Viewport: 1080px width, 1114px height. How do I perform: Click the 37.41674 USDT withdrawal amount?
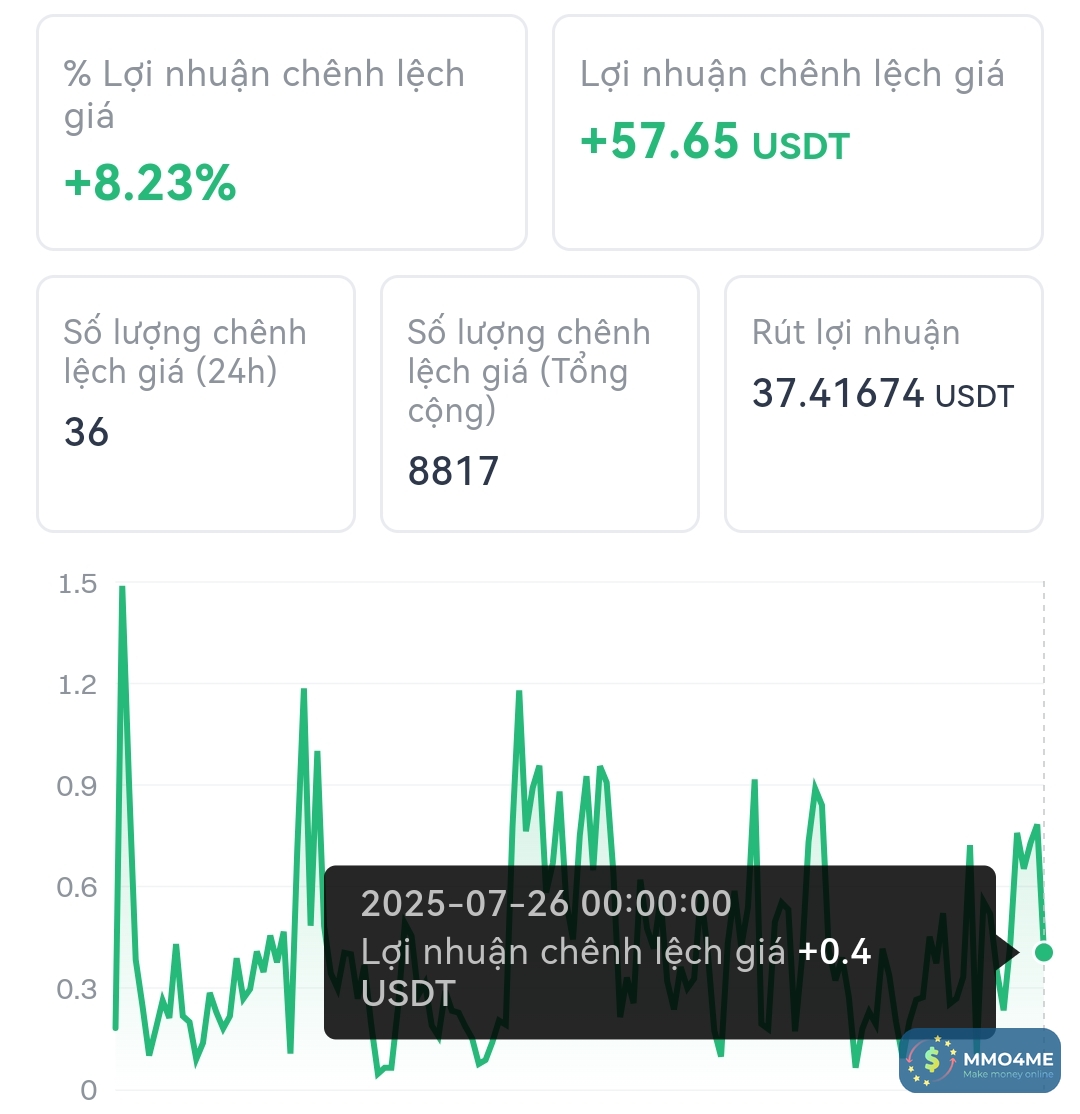tap(882, 395)
